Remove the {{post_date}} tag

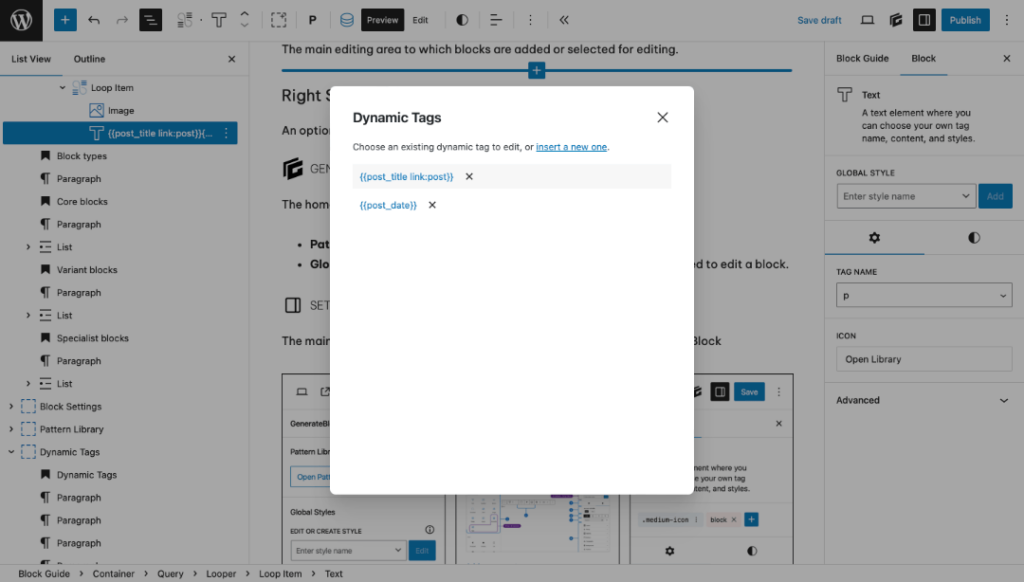[x=432, y=205]
